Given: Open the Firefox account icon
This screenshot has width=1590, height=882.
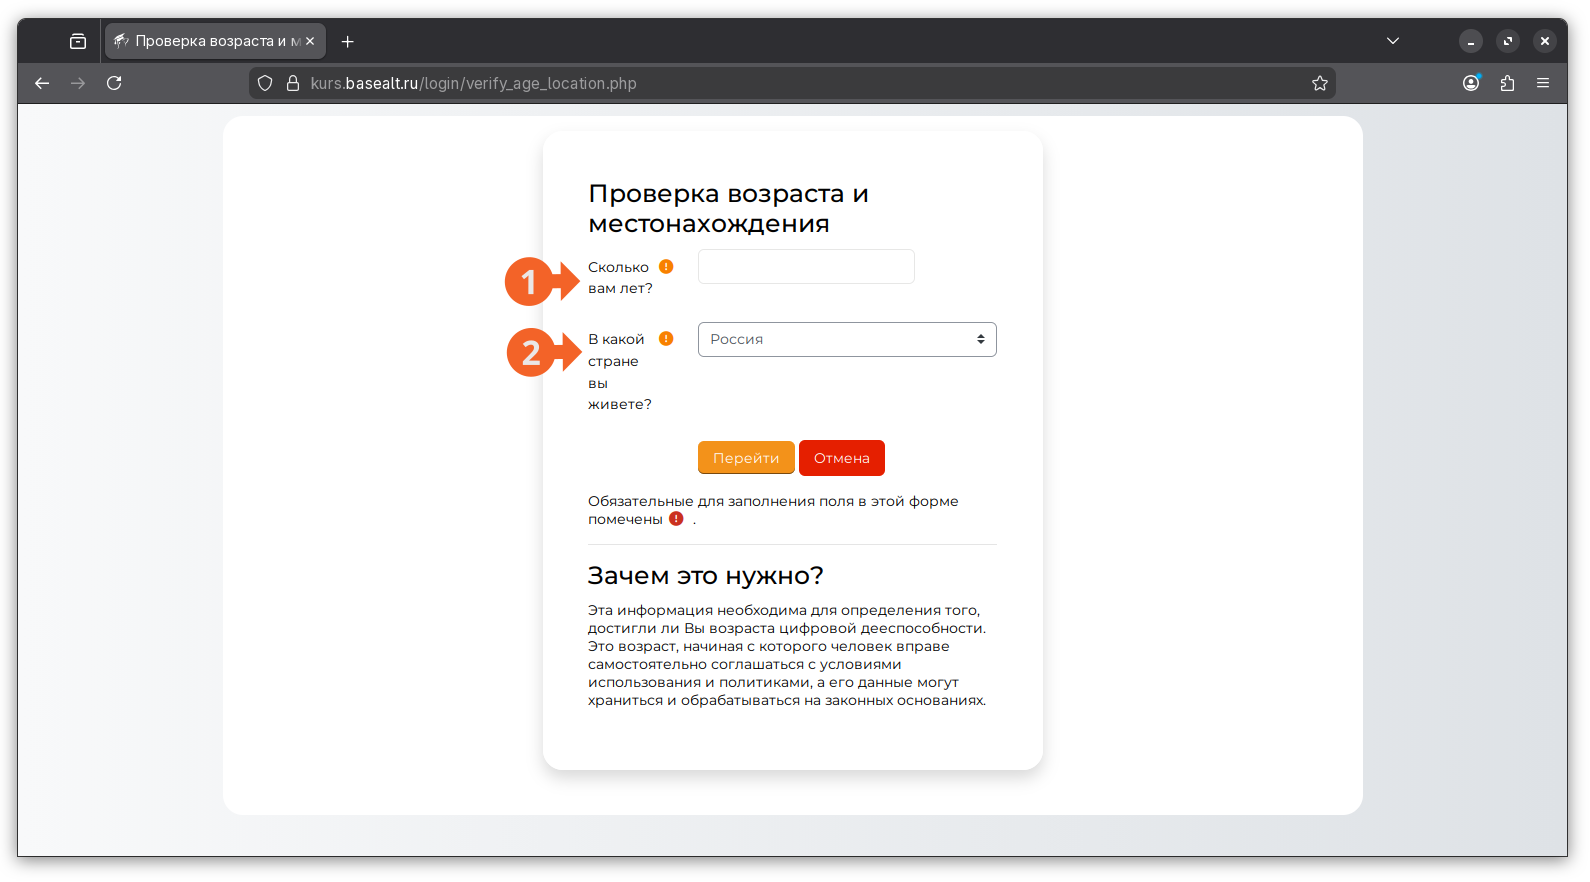Looking at the screenshot, I should pos(1470,83).
